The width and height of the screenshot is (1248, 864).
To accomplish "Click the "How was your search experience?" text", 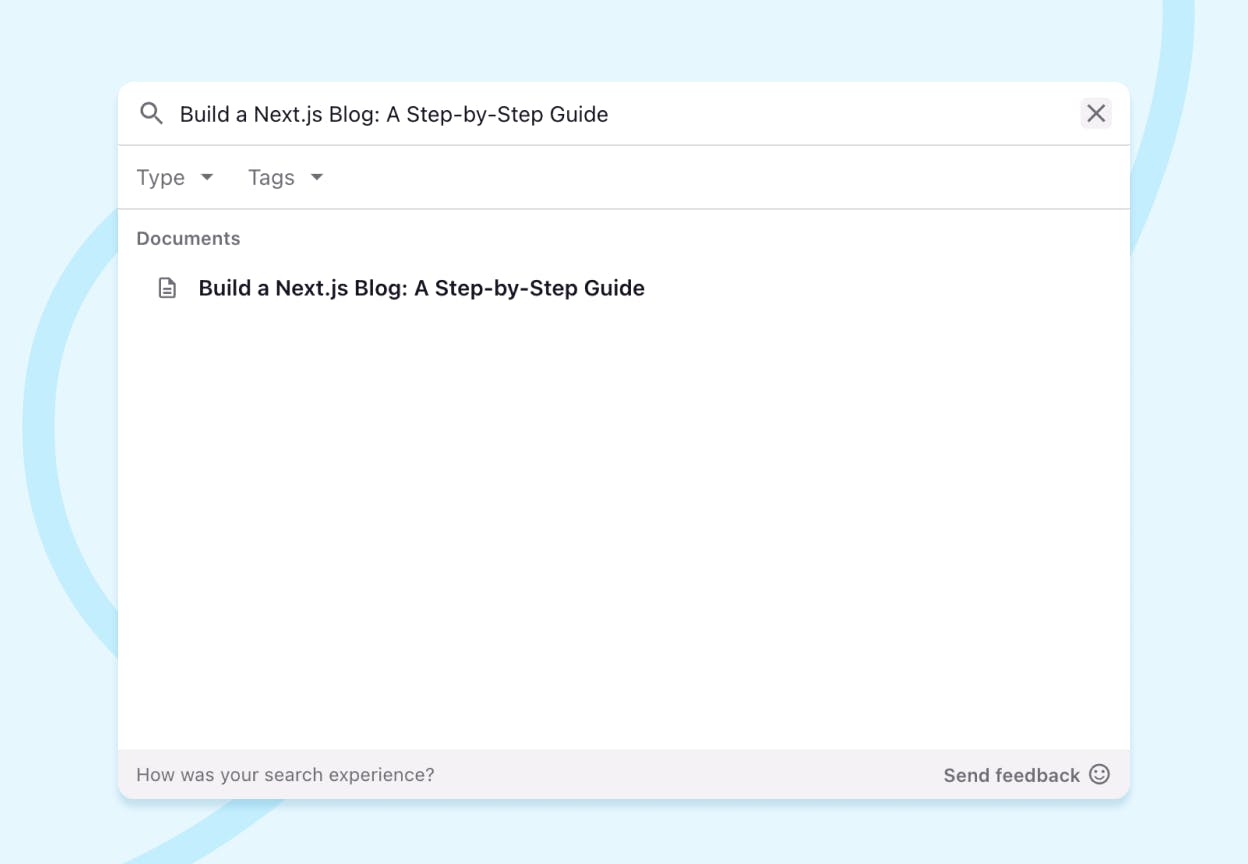I will pos(285,775).
